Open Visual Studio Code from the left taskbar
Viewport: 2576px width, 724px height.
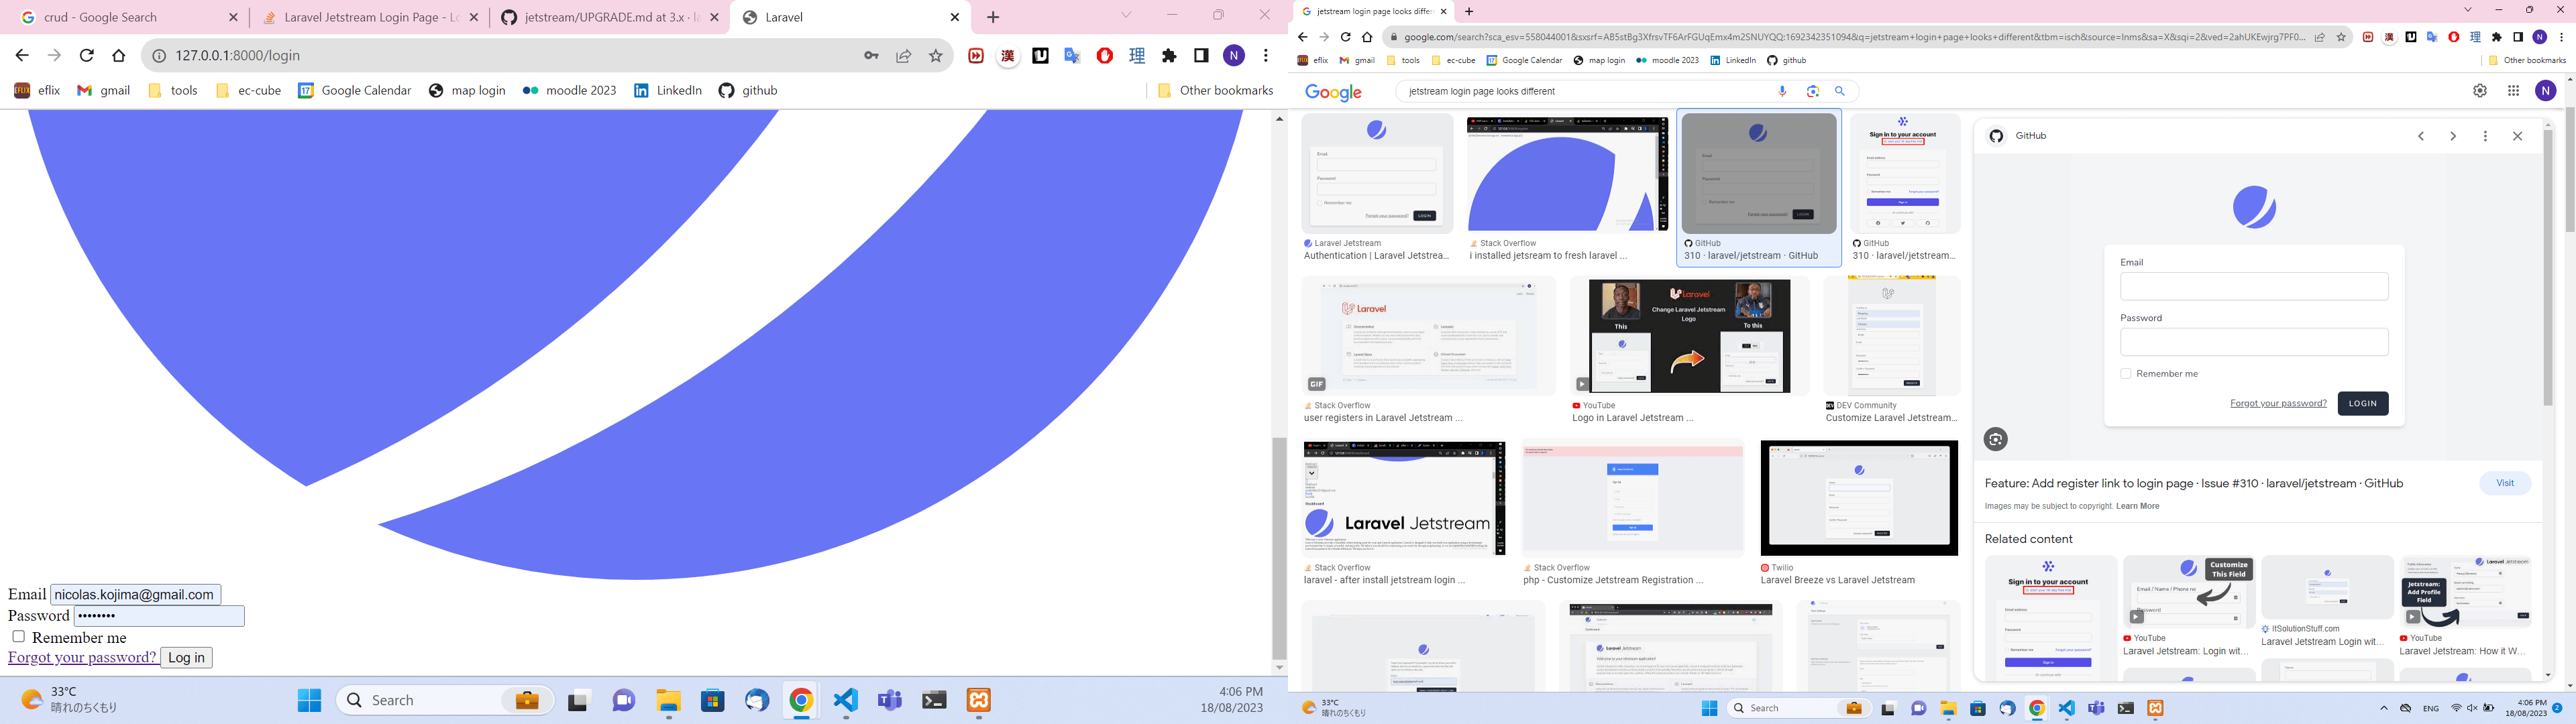point(845,700)
